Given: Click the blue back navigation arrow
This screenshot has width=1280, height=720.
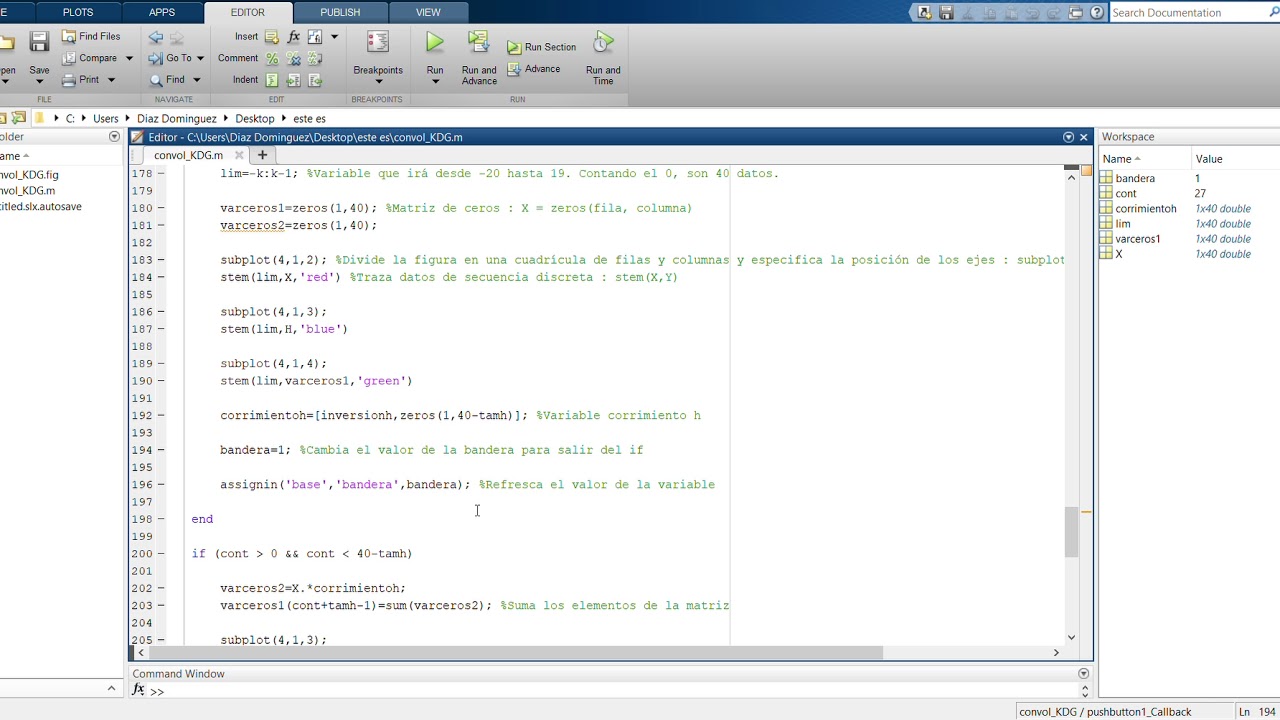Looking at the screenshot, I should tap(156, 37).
